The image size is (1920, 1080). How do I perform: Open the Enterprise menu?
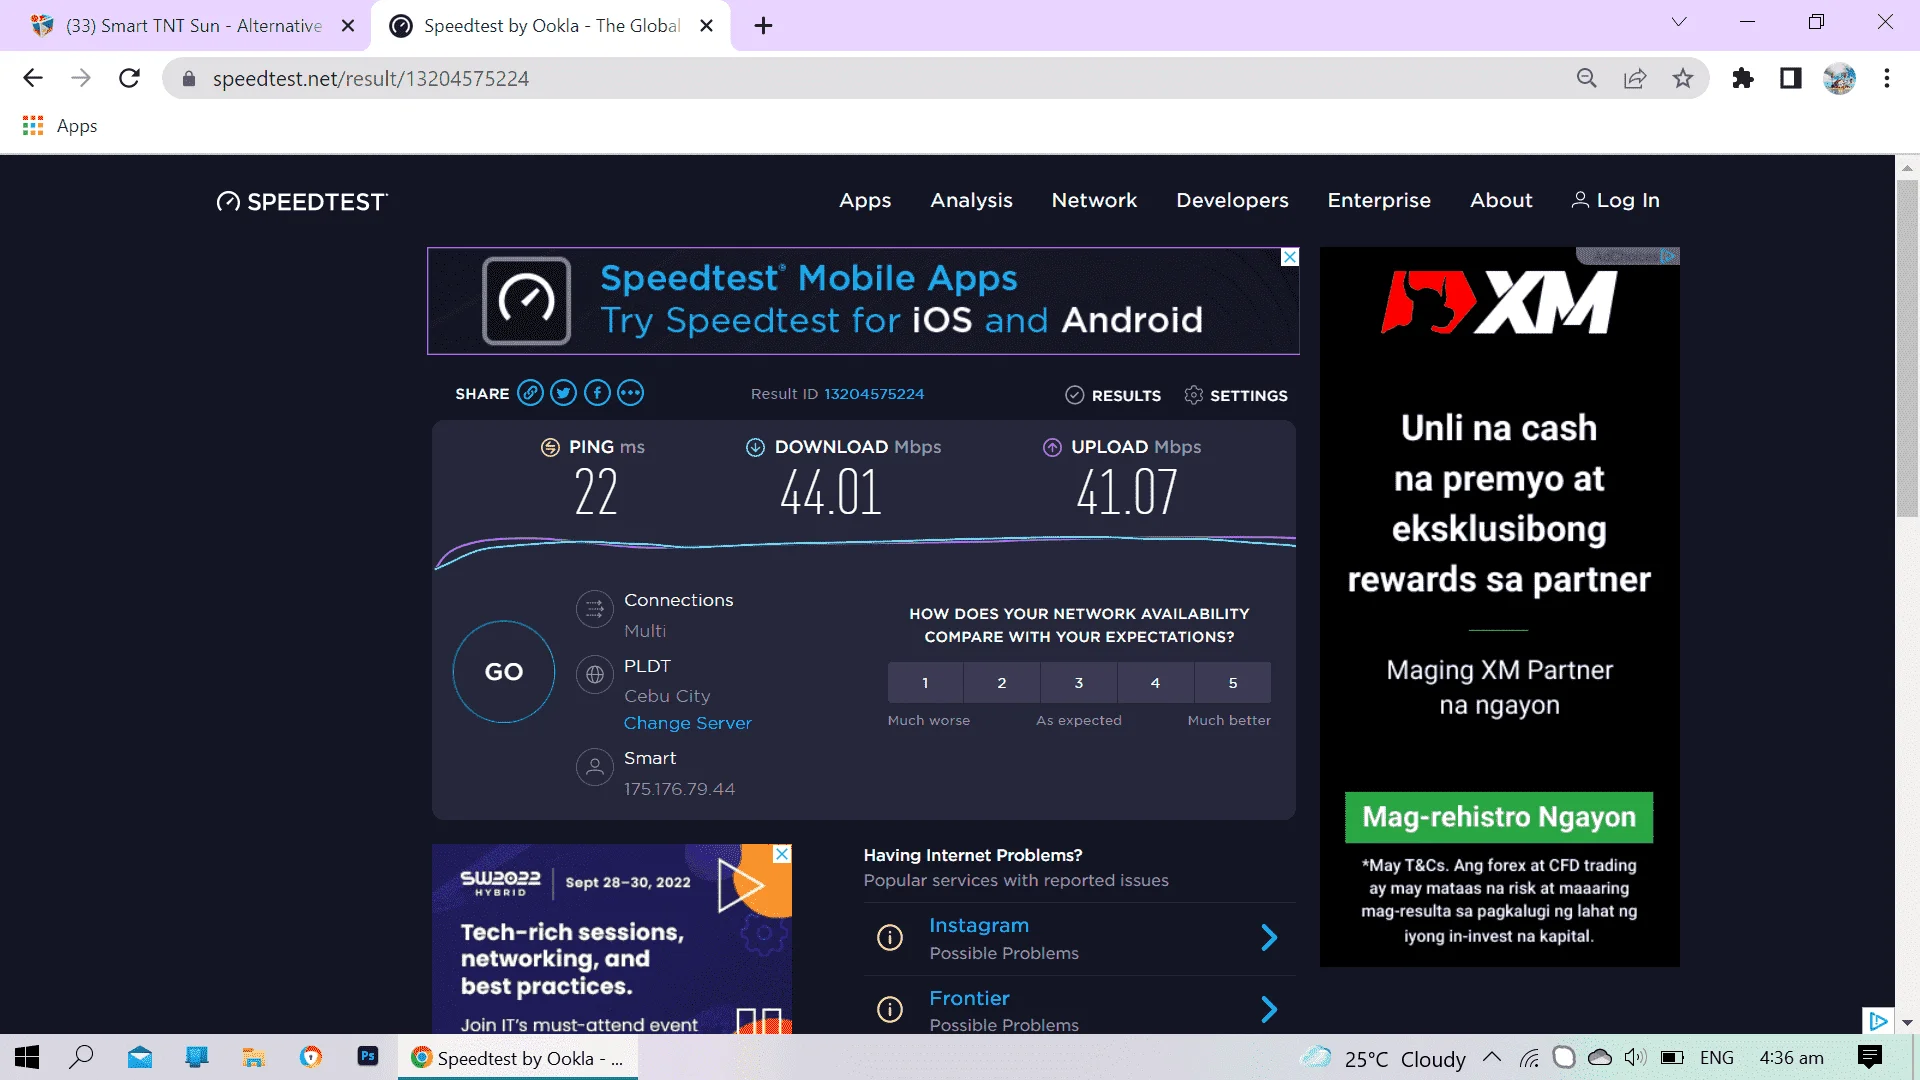pyautogui.click(x=1379, y=200)
